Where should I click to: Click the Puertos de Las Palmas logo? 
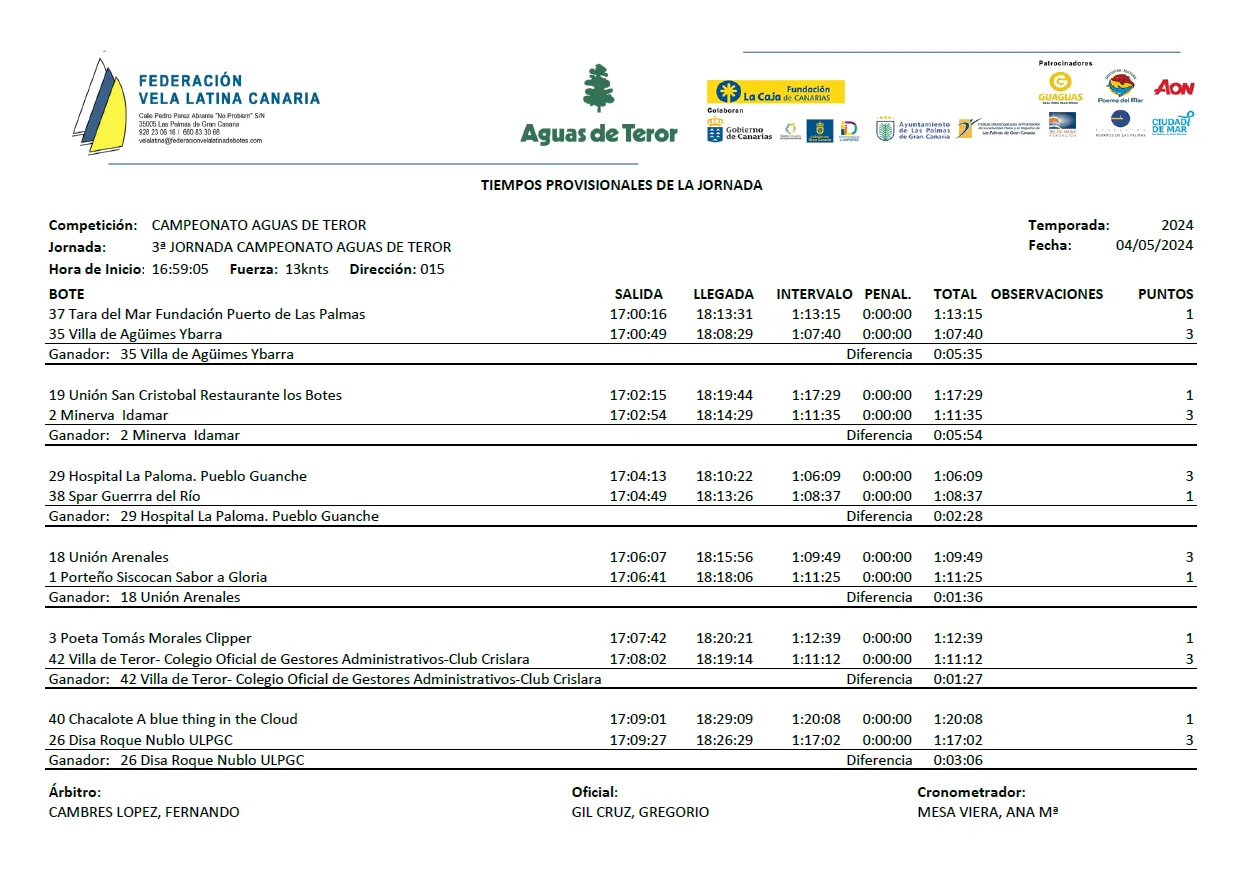pos(1119,123)
